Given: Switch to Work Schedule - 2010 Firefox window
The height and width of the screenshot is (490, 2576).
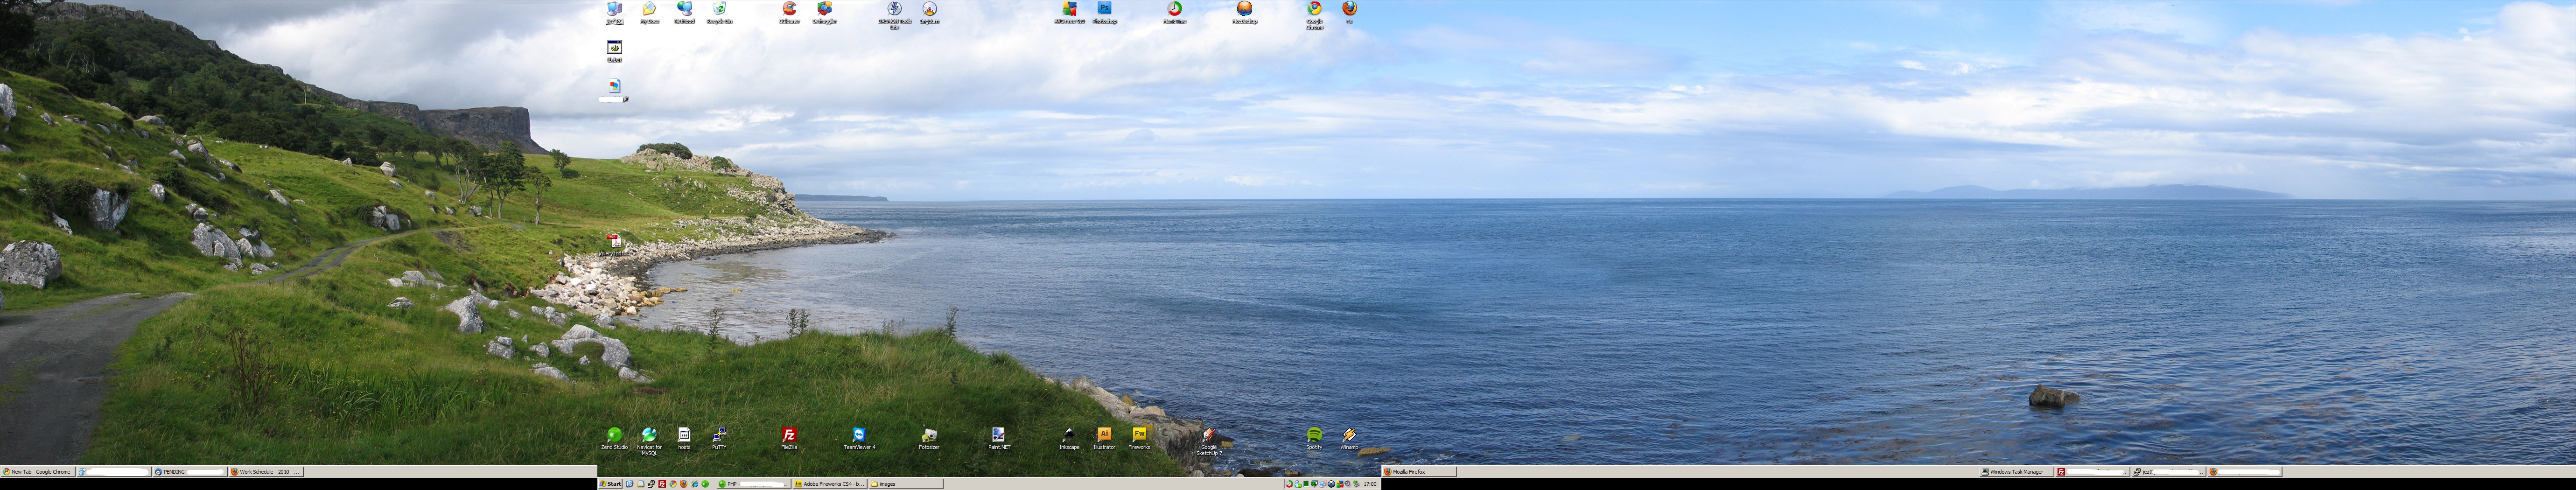Looking at the screenshot, I should tap(266, 471).
